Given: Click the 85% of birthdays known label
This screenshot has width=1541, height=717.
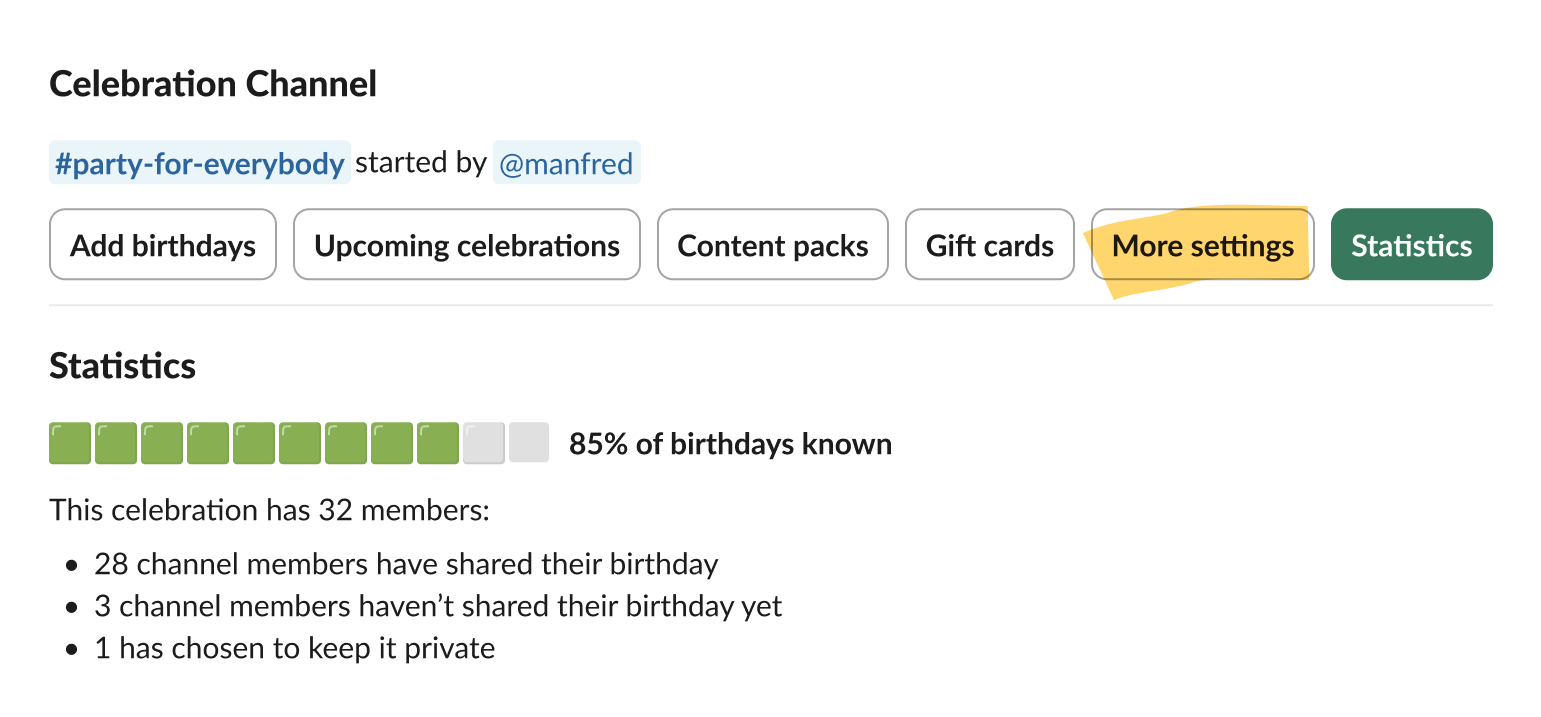Looking at the screenshot, I should 730,444.
